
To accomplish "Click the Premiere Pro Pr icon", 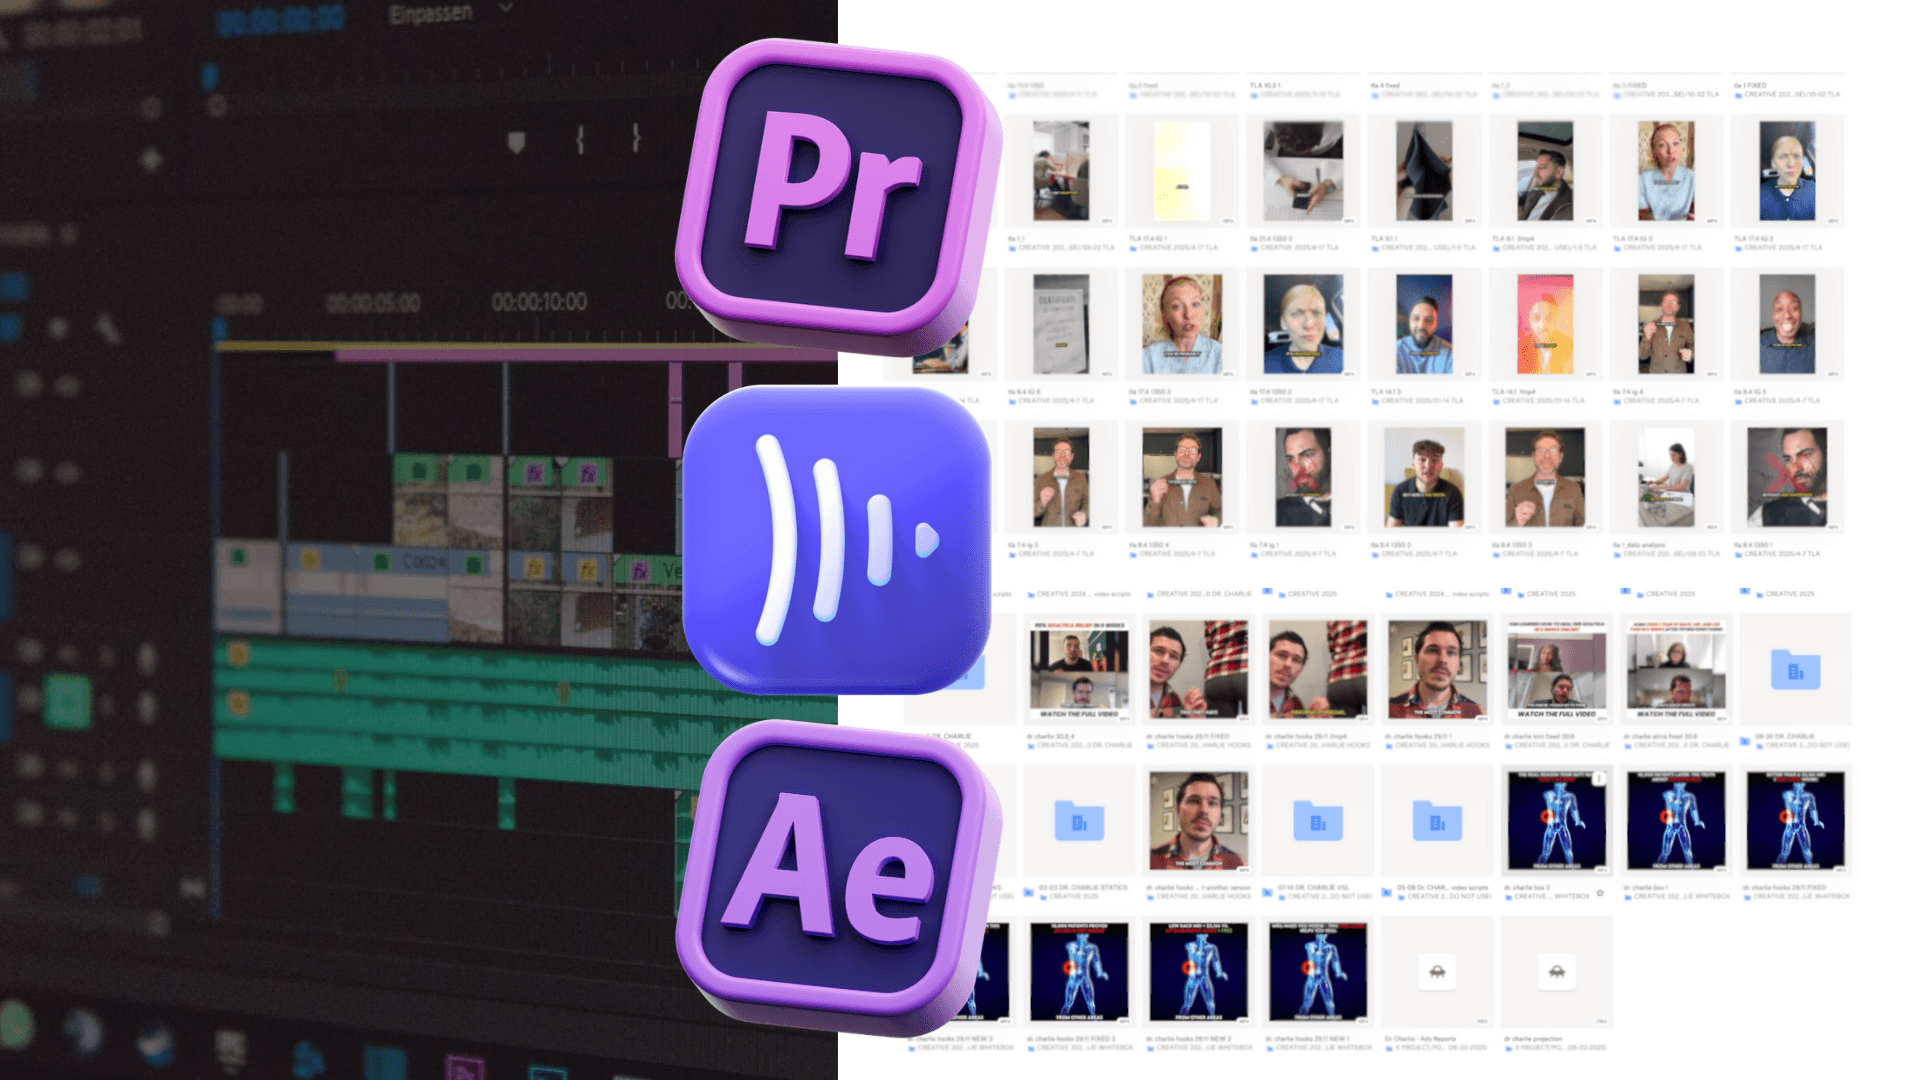I will 838,195.
